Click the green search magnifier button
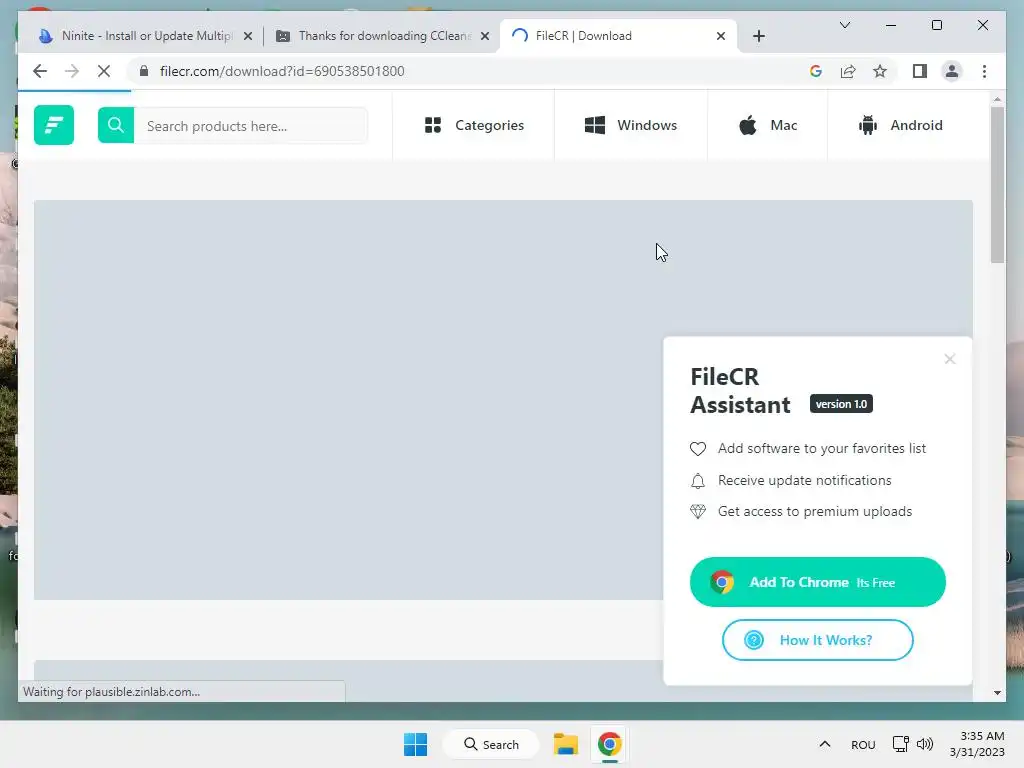The height and width of the screenshot is (768, 1024). click(x=116, y=125)
